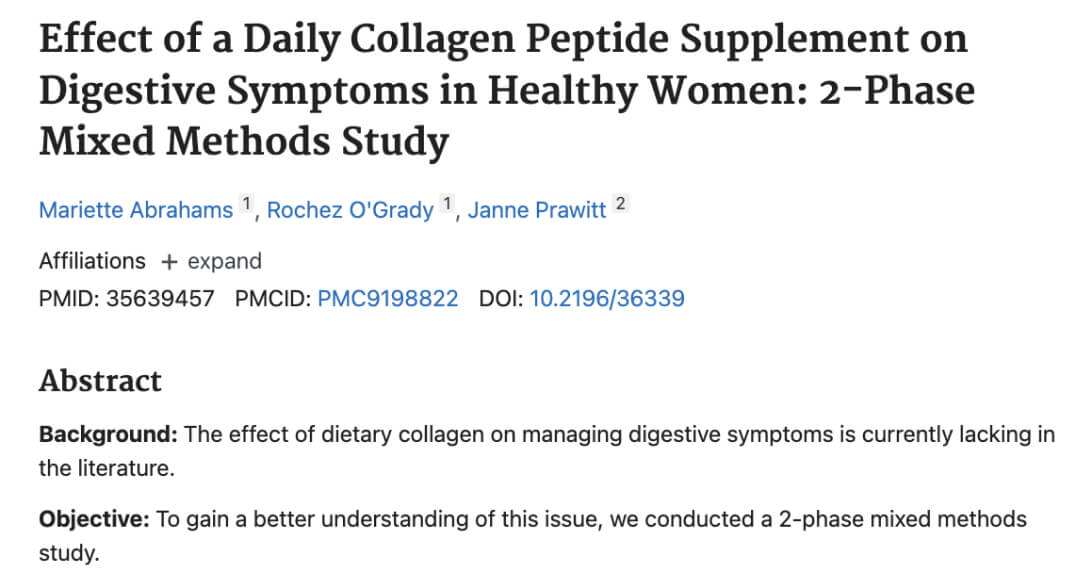Screen dimensions: 1076x568
Task: Click the Background paragraph about dietary collagen
Action: click(x=600, y=435)
